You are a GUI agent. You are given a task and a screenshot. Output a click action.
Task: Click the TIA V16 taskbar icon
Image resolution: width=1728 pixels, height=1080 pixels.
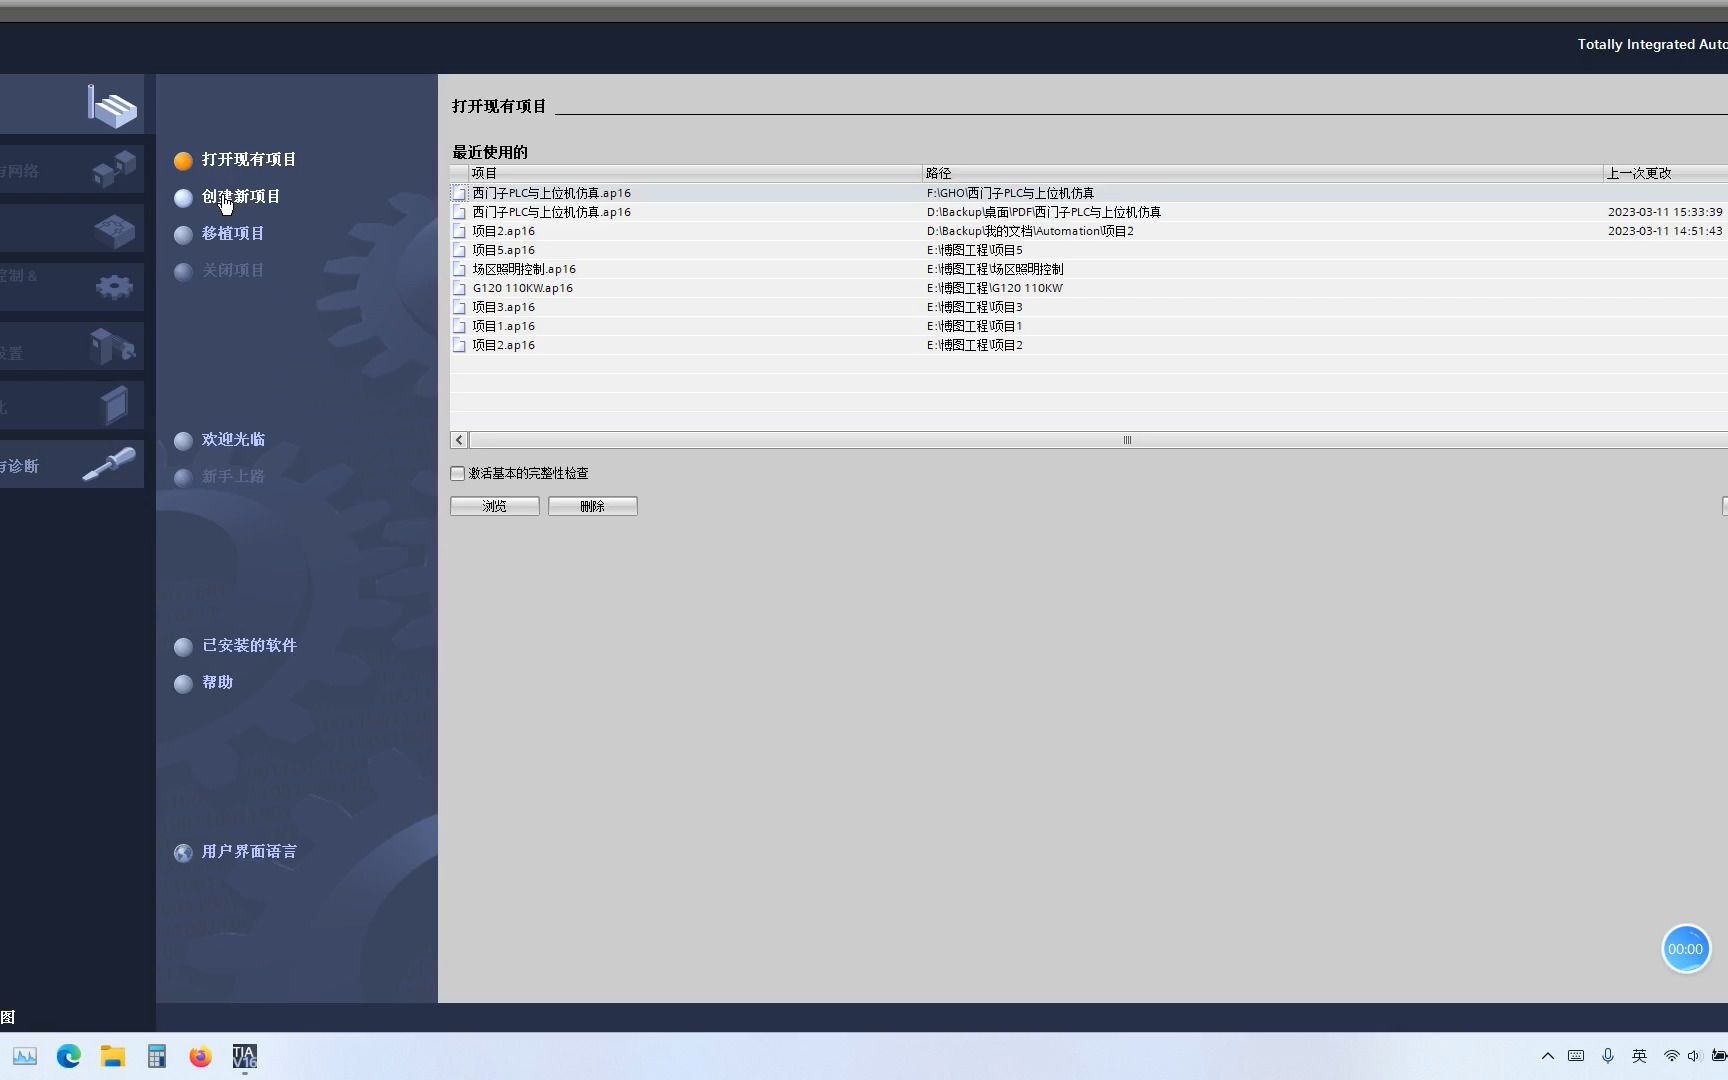pyautogui.click(x=245, y=1056)
